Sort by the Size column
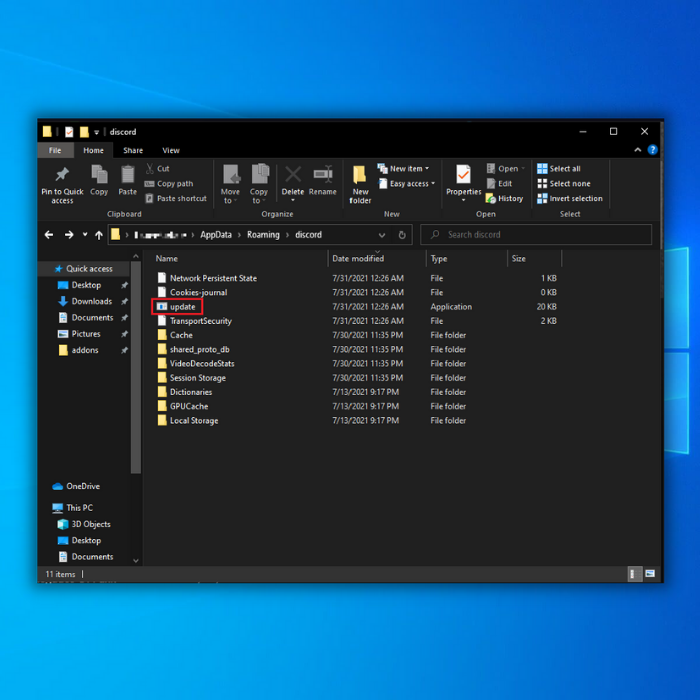This screenshot has width=700, height=700. (x=534, y=258)
